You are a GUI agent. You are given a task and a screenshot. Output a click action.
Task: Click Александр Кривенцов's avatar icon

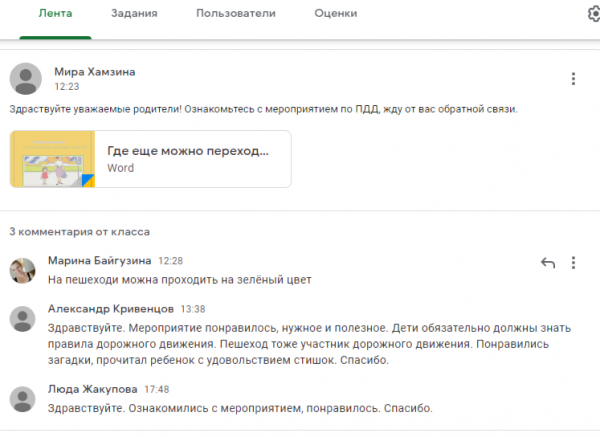tap(24, 319)
